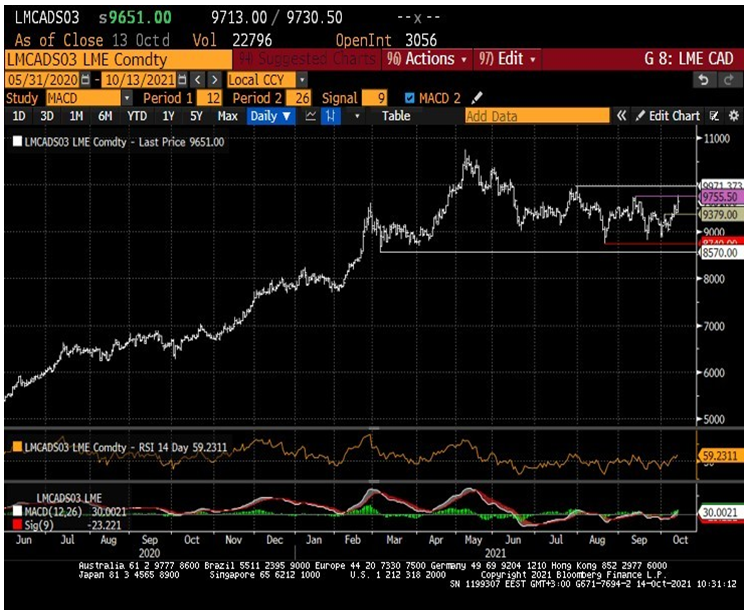Click the 8570.00 price label on axis
749x616 pixels.
pos(721,253)
